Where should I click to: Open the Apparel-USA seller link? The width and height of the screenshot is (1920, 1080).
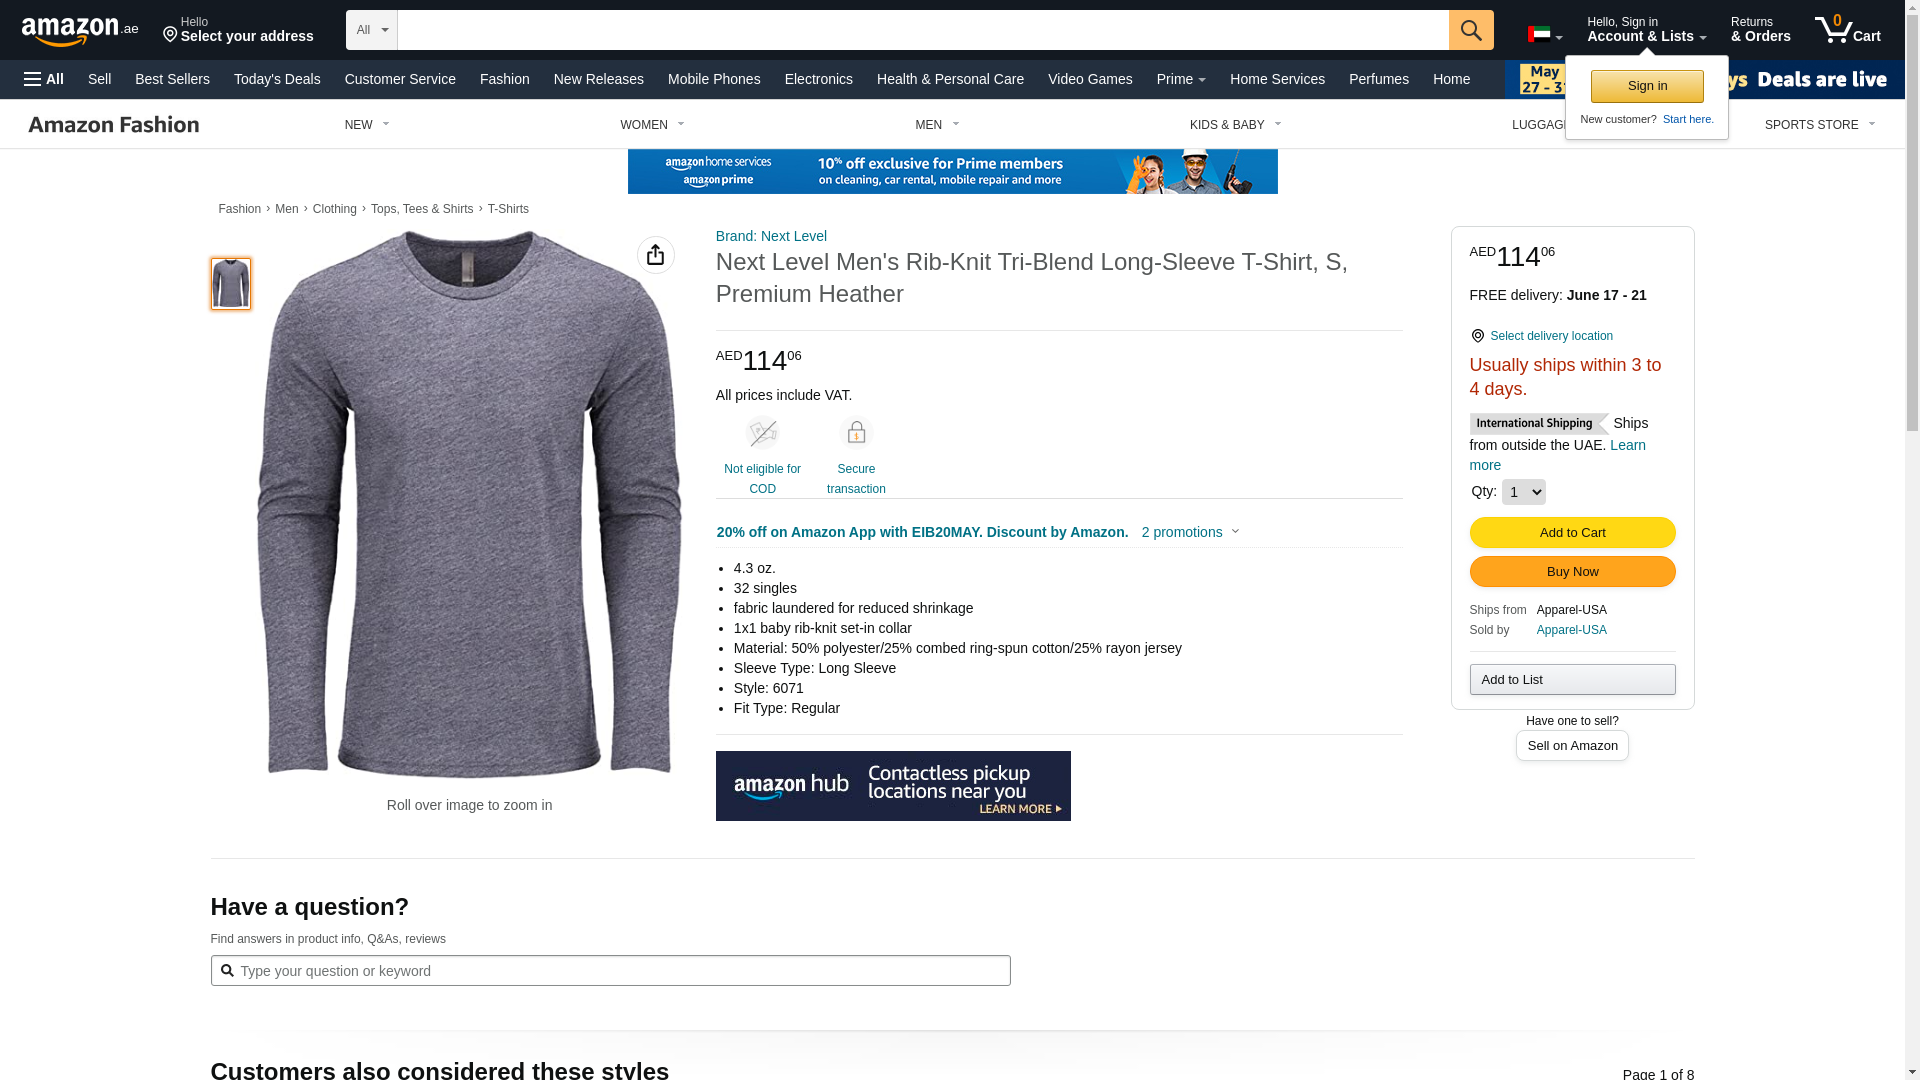[x=1571, y=630]
